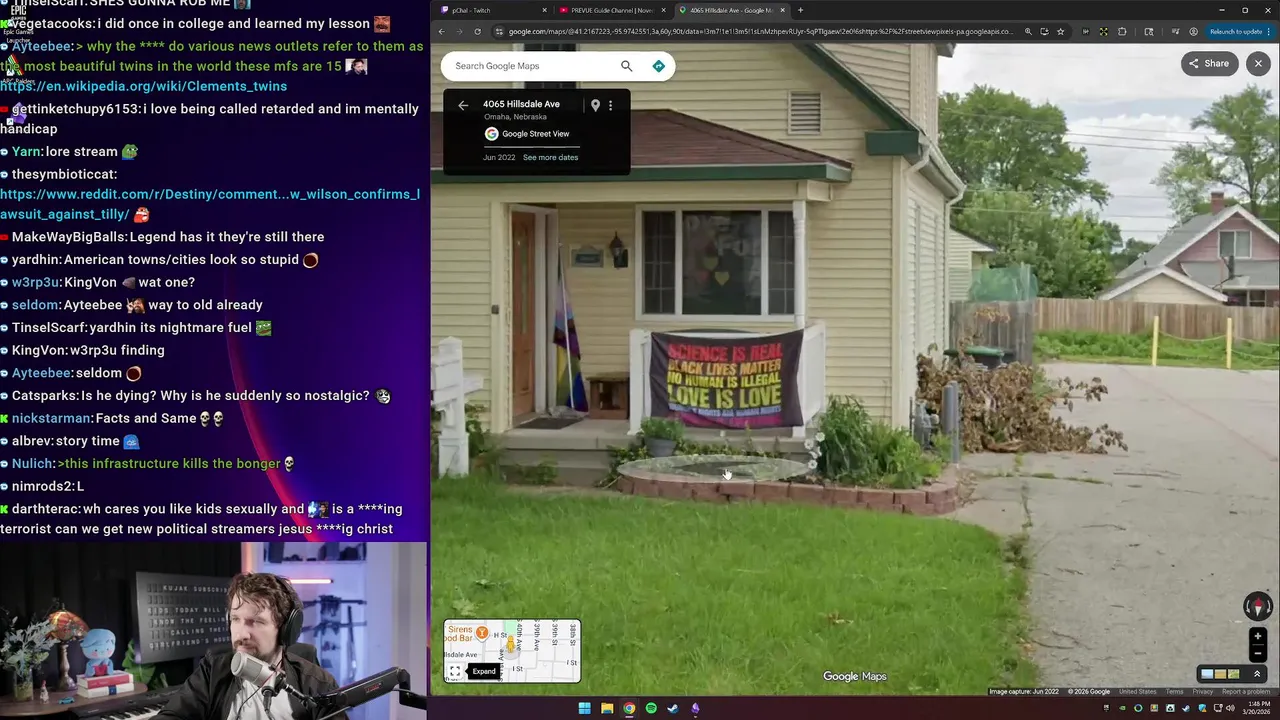Screen dimensions: 1280x720
Task: Click the imagery thumbnails strip
Action: coord(1222,674)
